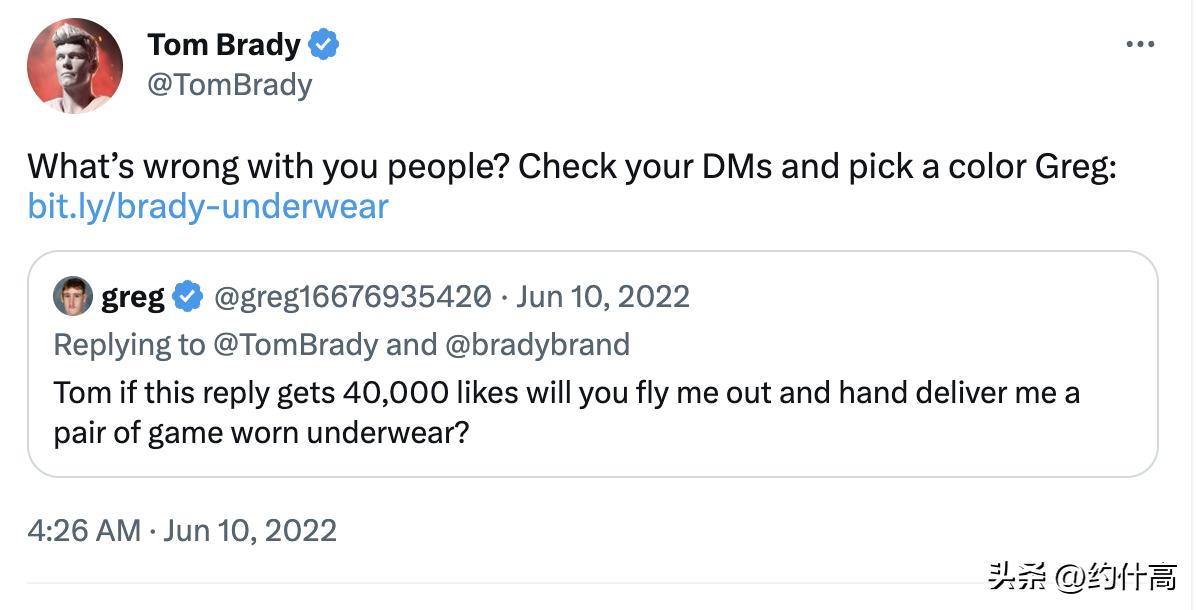Click the bottom Jun 10, 2022 date
1196x610 pixels.
click(250, 530)
